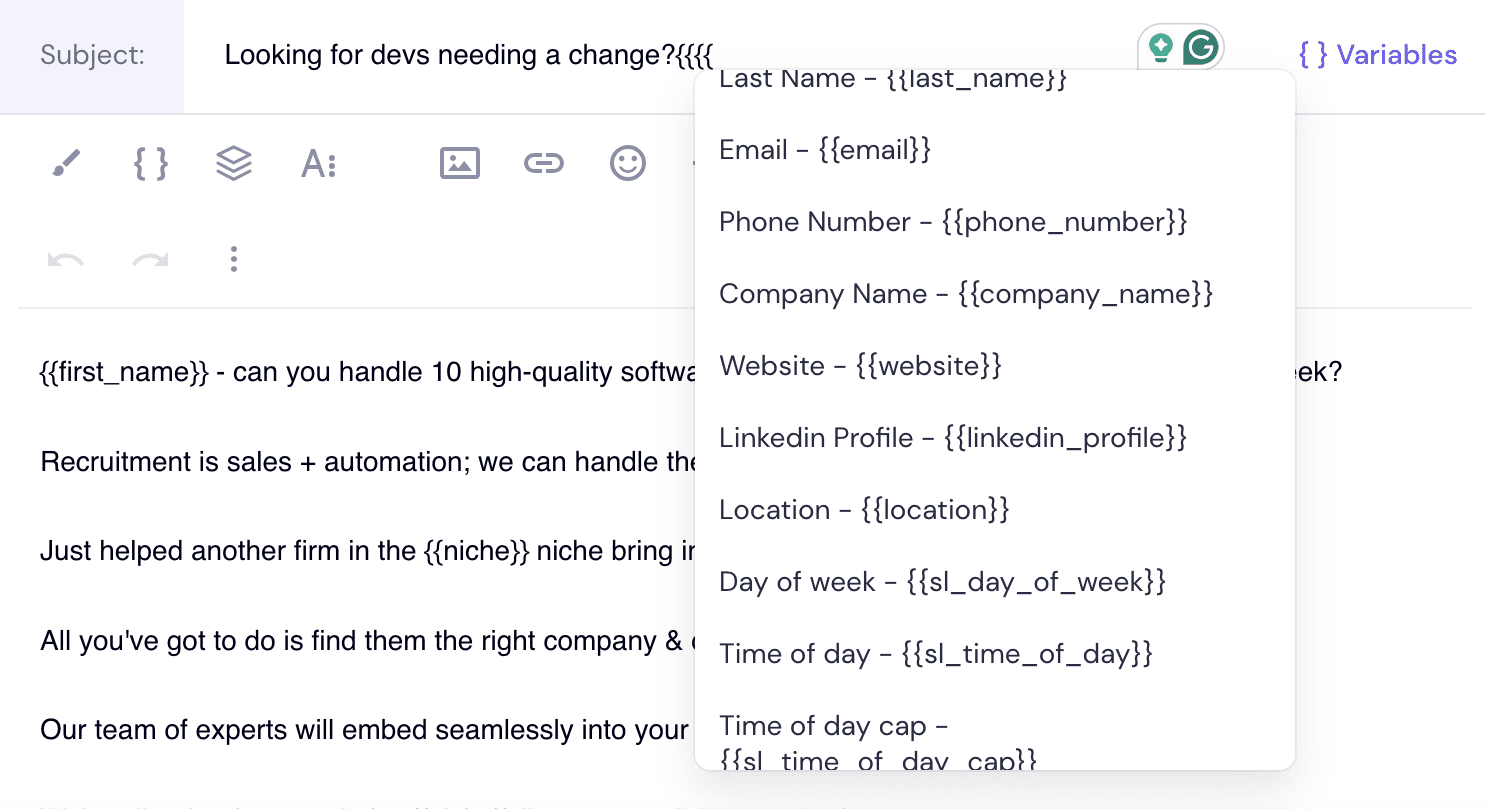Screen dimensions: 1485x809
Task: Insert the Company Name variable
Action: 965,294
